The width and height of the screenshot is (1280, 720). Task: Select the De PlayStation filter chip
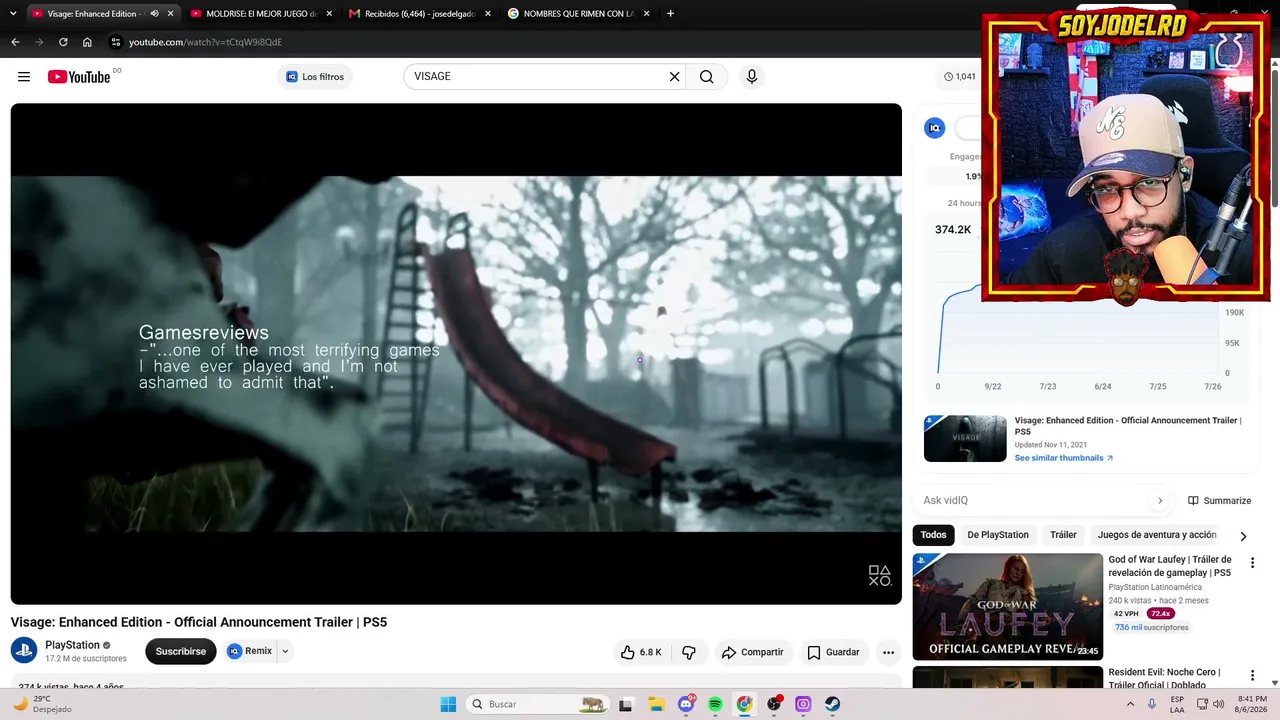point(998,535)
